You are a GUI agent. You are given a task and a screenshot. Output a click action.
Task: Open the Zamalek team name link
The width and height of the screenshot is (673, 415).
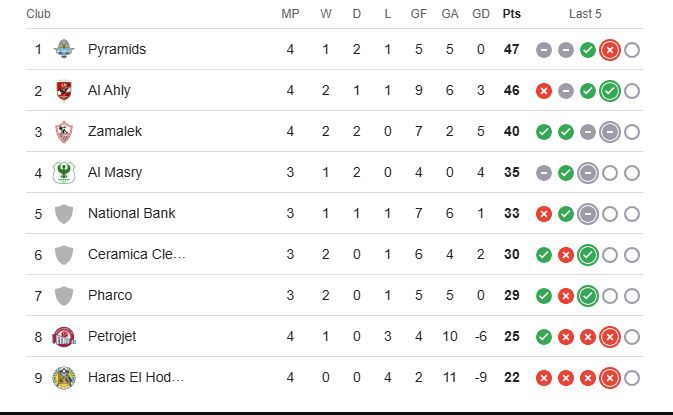point(115,131)
